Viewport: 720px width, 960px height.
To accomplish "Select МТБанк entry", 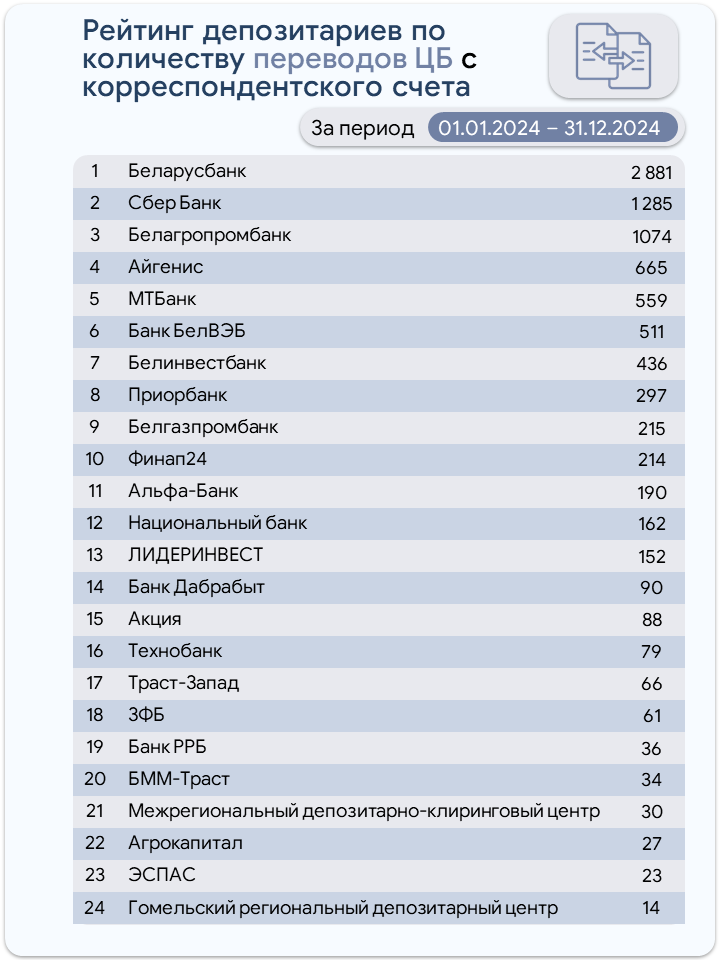I will 162,299.
